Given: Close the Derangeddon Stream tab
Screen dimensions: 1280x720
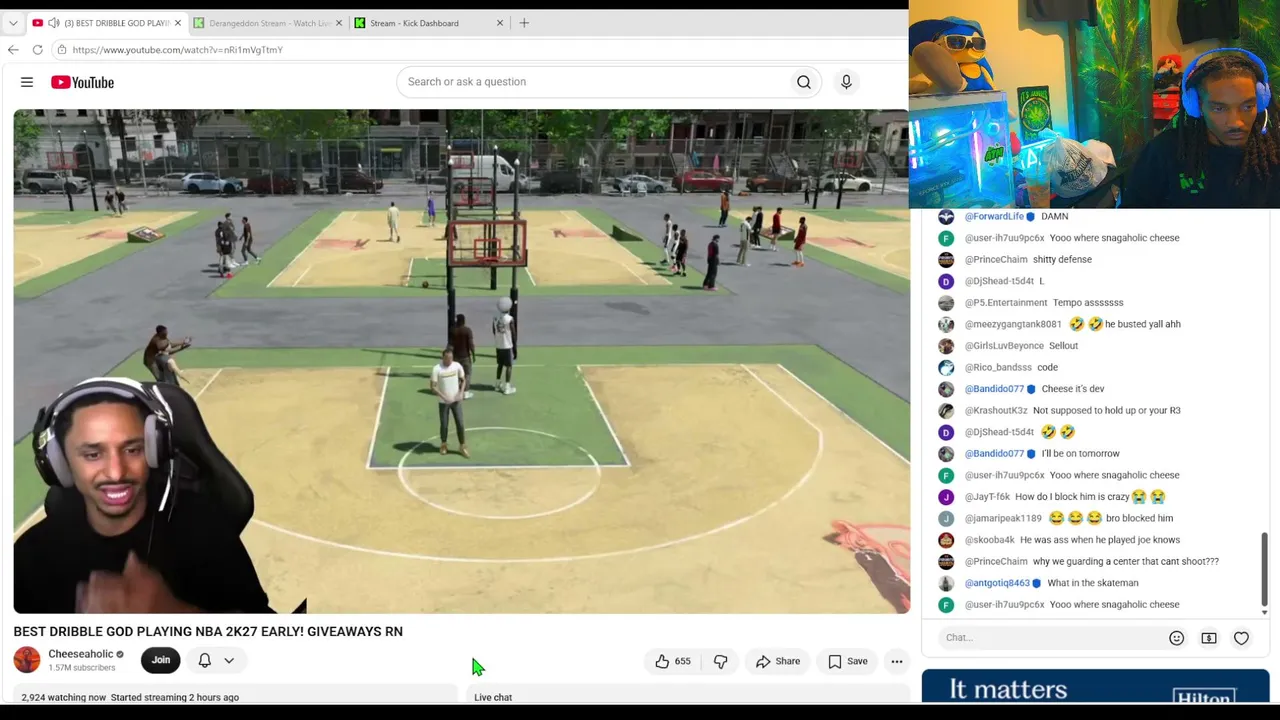Looking at the screenshot, I should tap(339, 23).
